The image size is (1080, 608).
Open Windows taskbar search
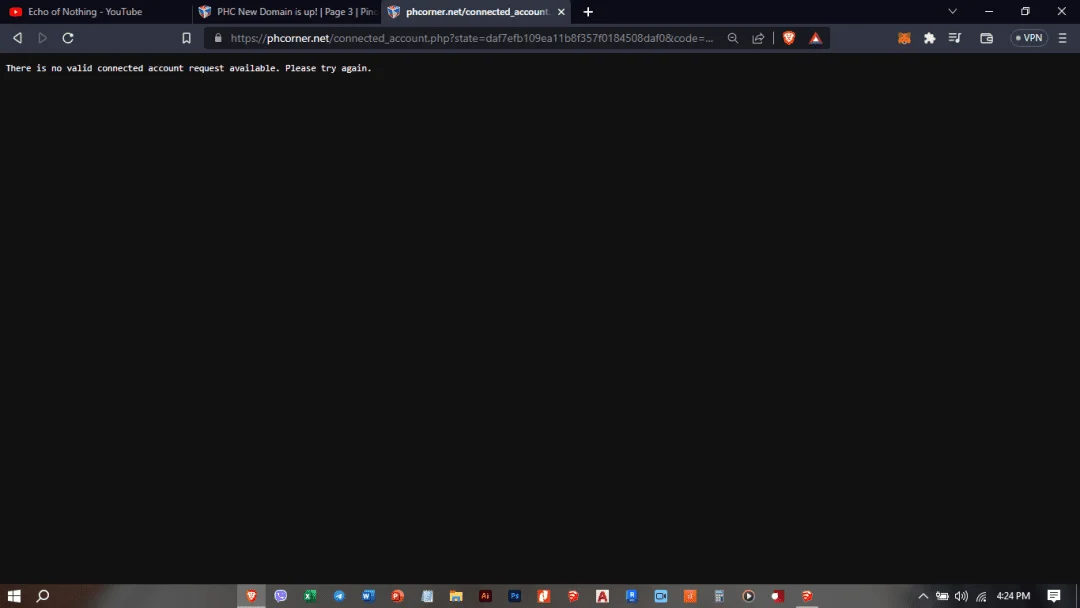click(x=43, y=596)
